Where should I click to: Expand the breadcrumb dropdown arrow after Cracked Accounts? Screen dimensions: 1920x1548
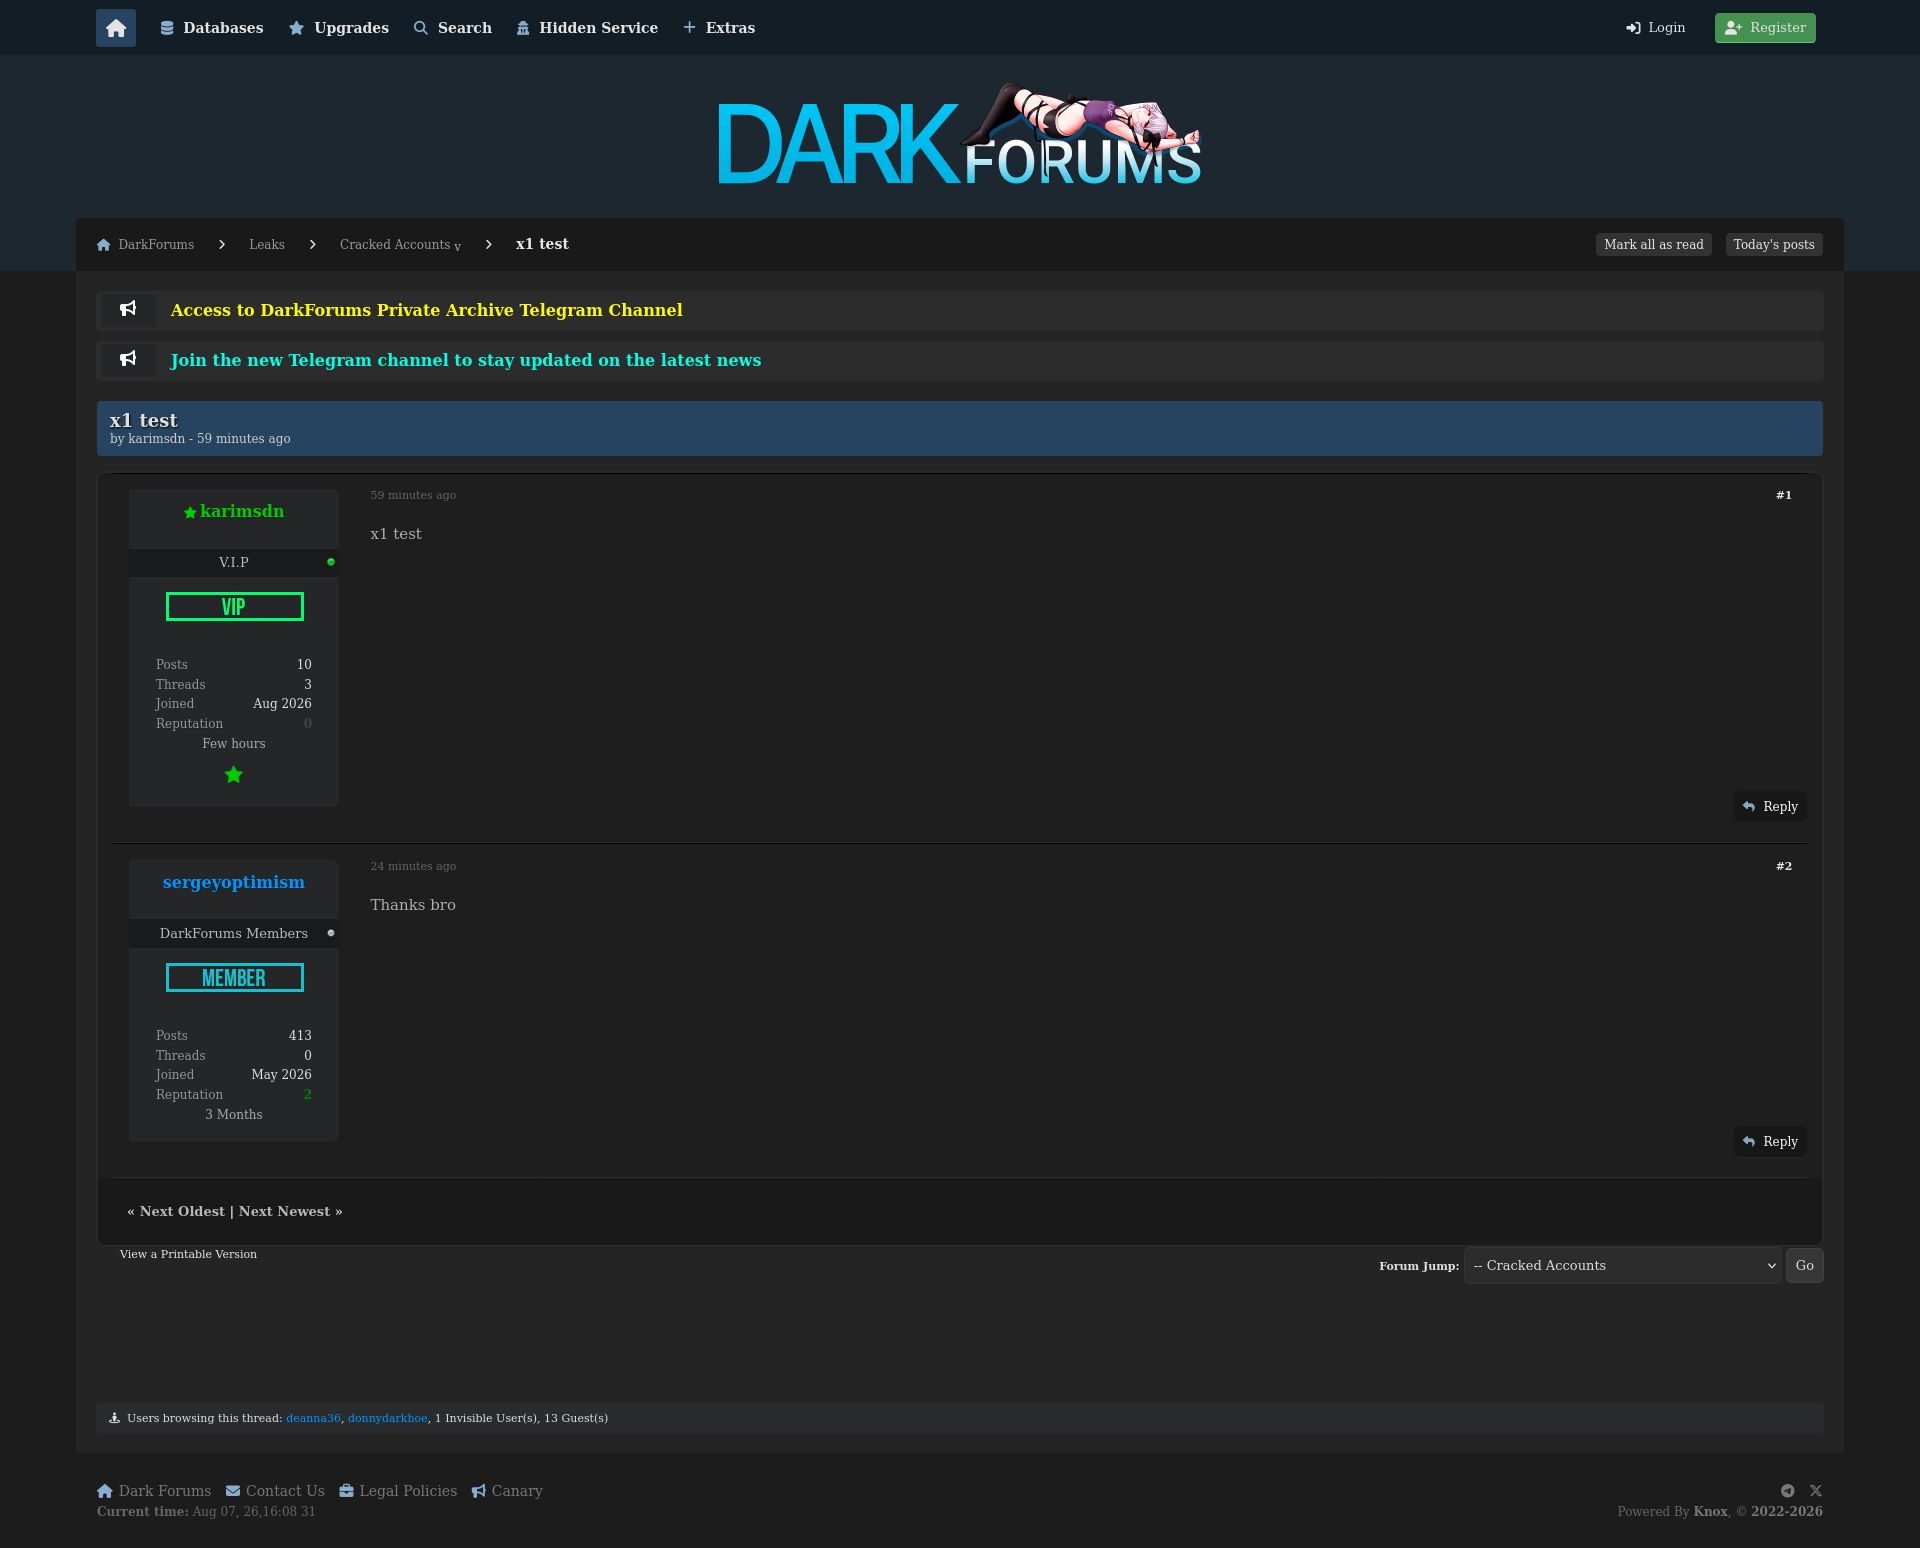(458, 247)
